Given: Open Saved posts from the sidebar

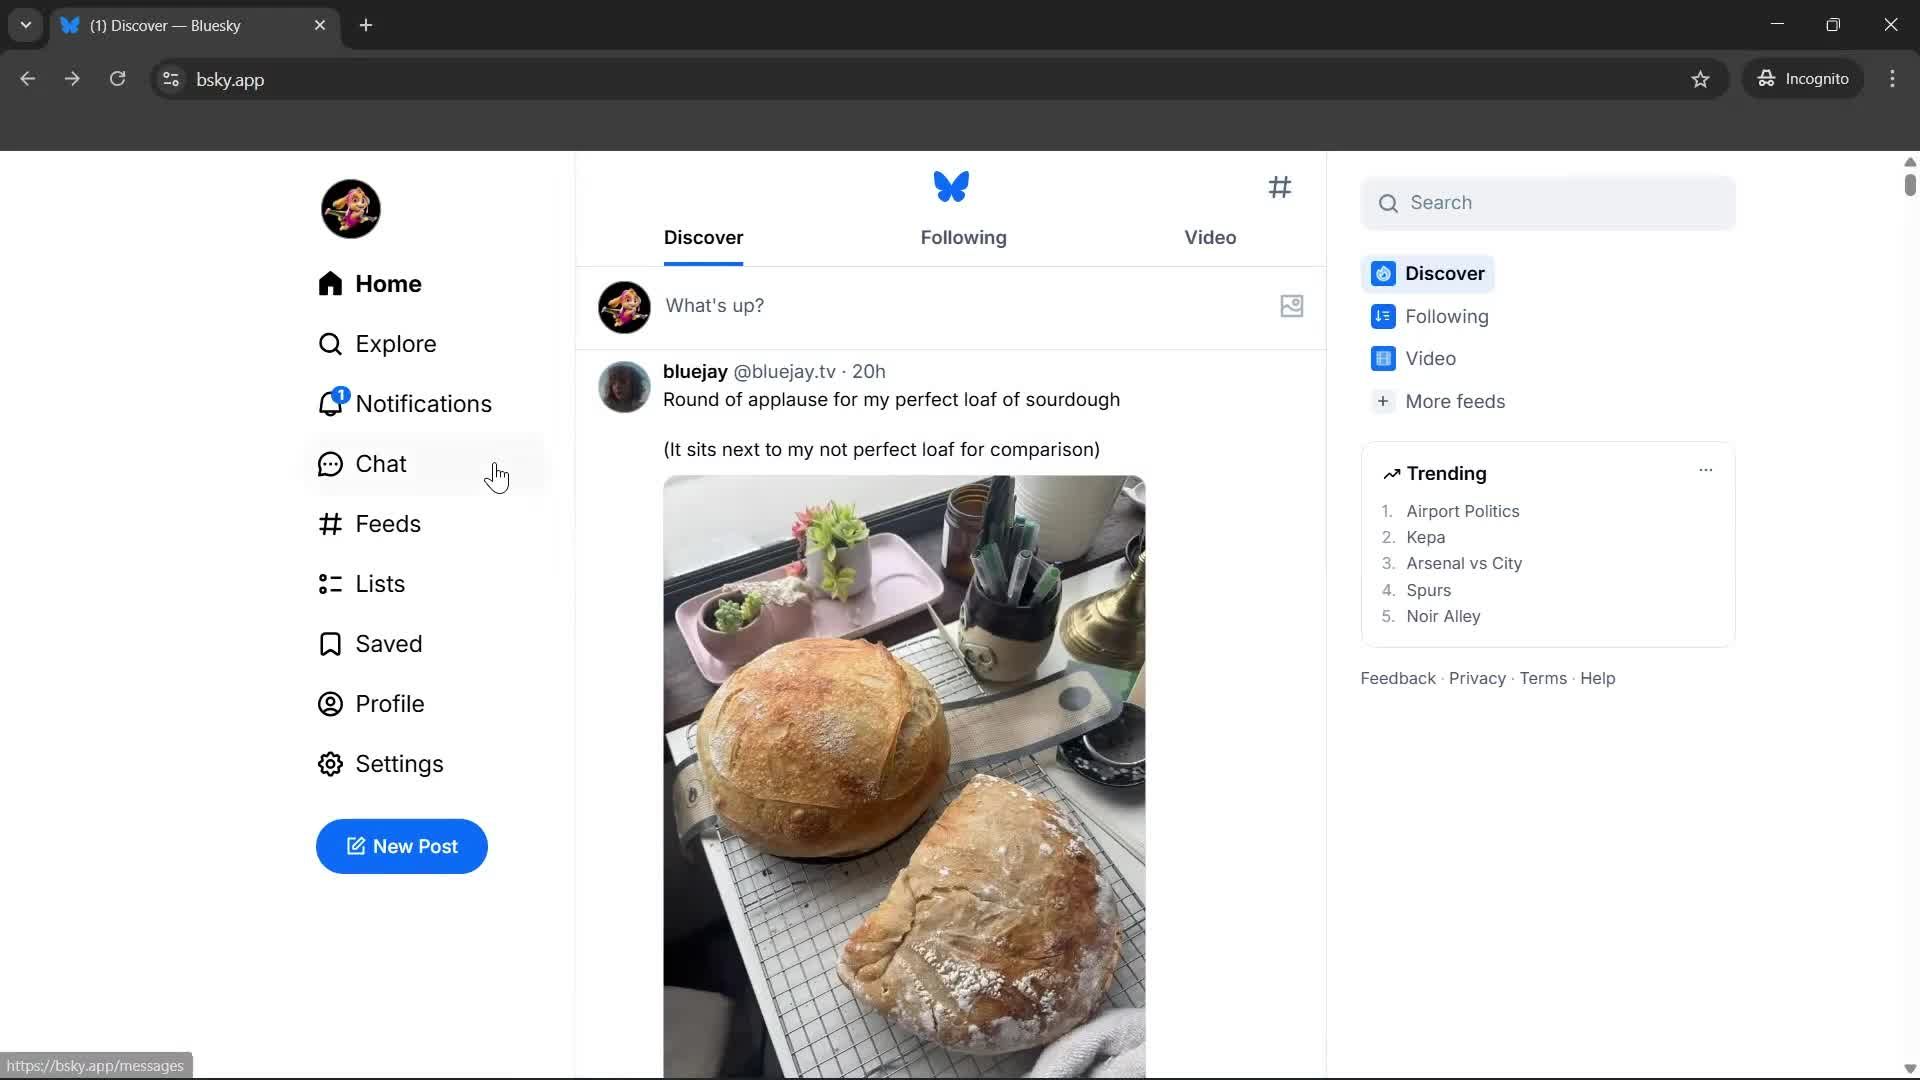Looking at the screenshot, I should [x=390, y=643].
